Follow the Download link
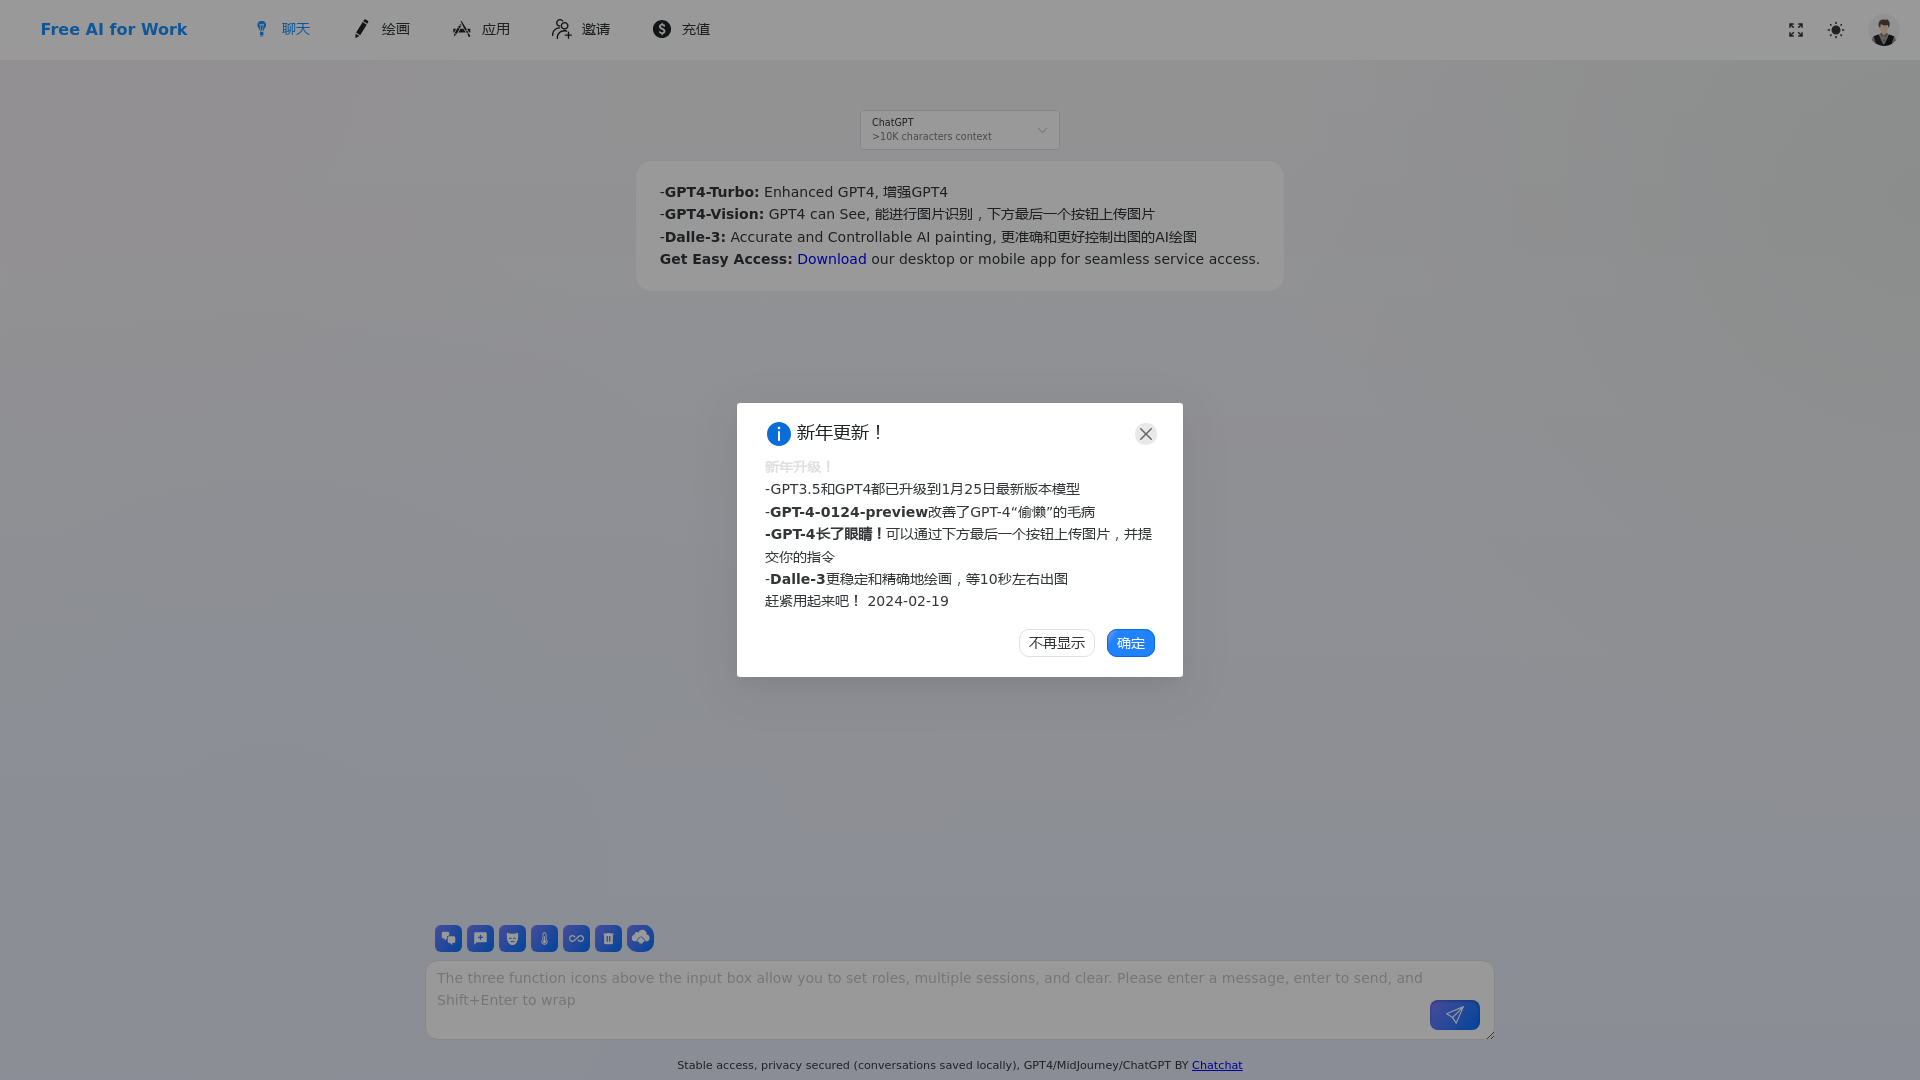The height and width of the screenshot is (1080, 1920). (x=832, y=259)
